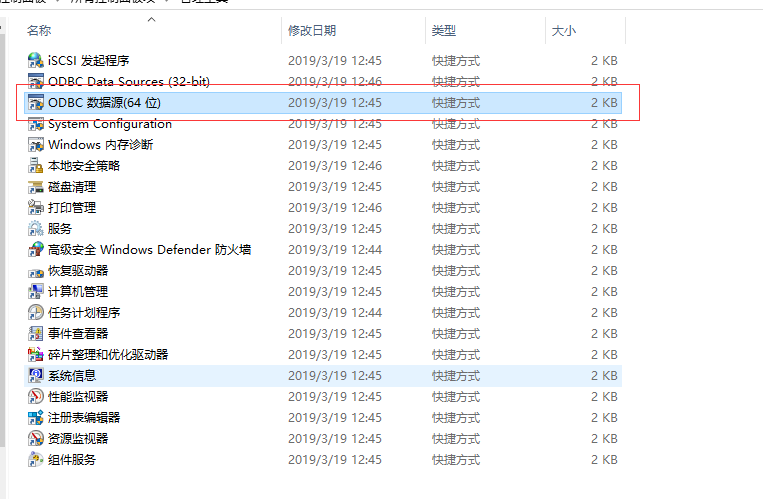Select the 资源监视器 file name

tap(78, 438)
